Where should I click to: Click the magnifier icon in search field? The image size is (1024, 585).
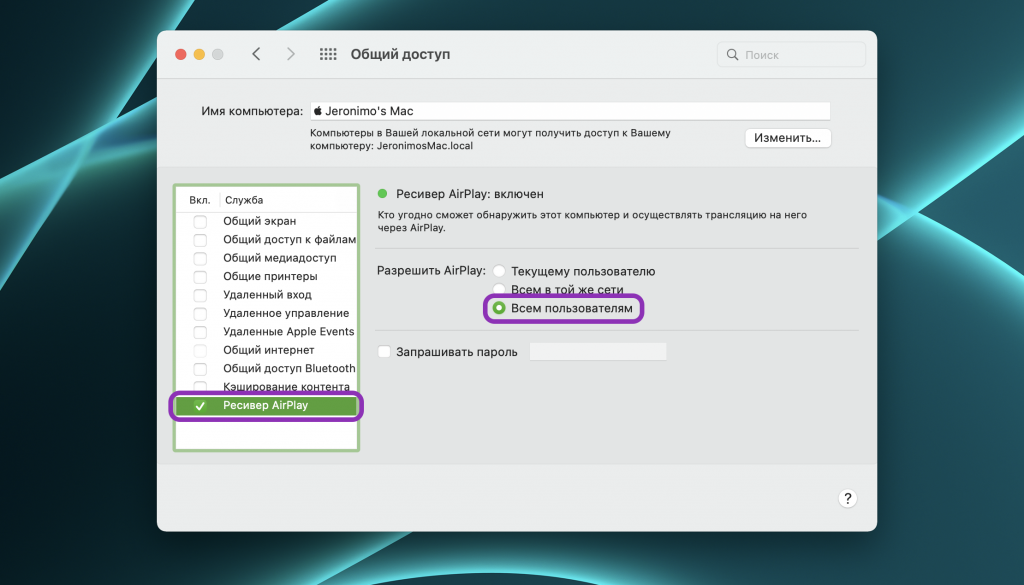[733, 55]
